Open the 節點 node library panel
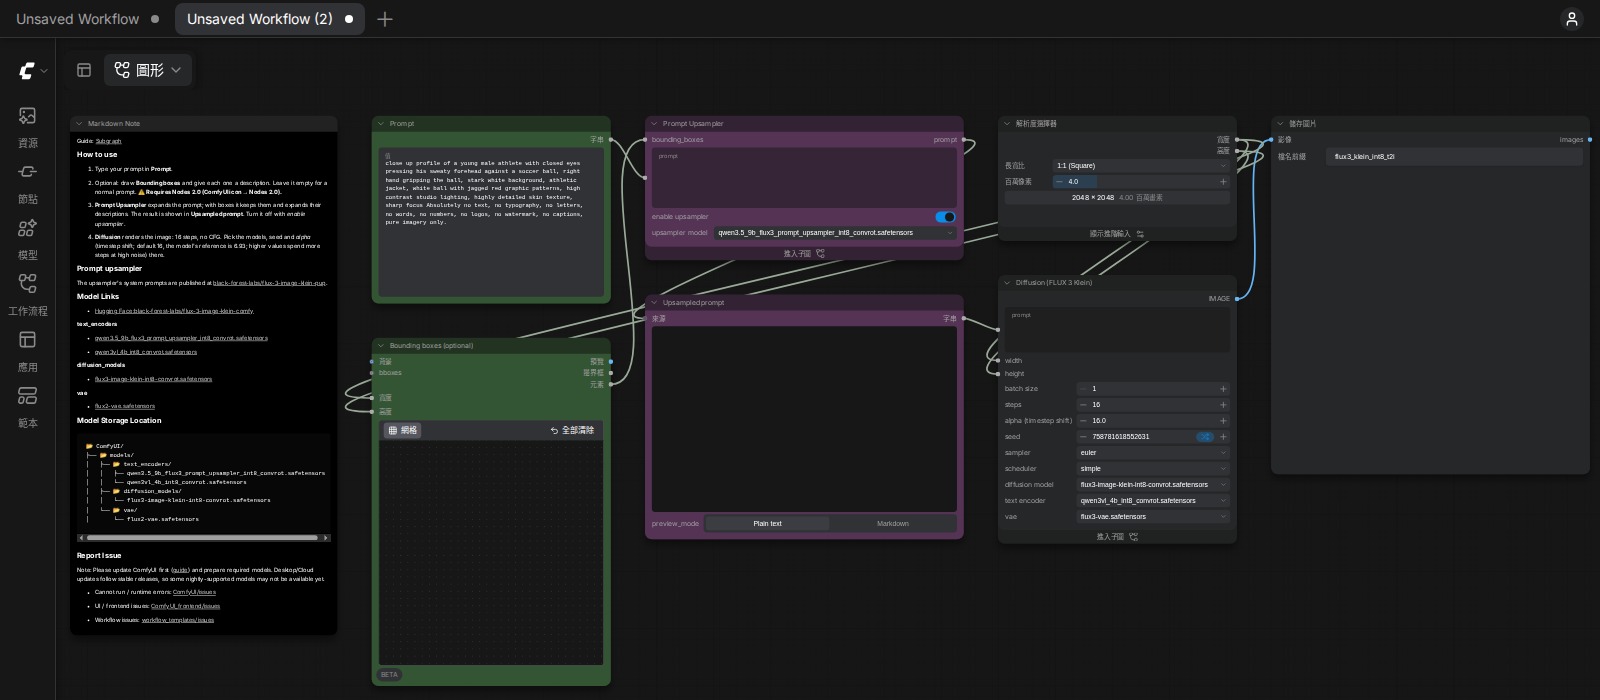 [x=28, y=183]
